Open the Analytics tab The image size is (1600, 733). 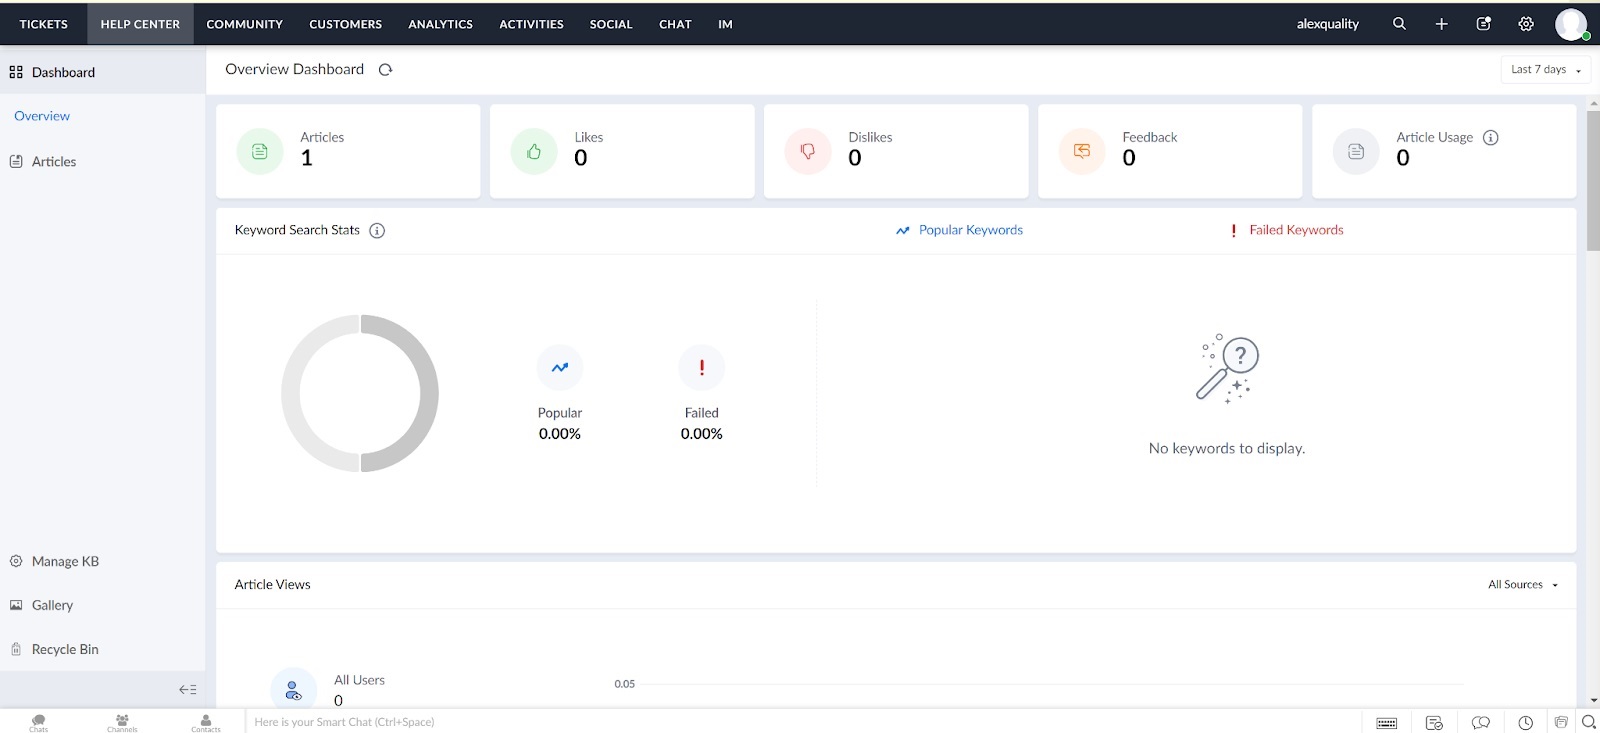tap(440, 24)
